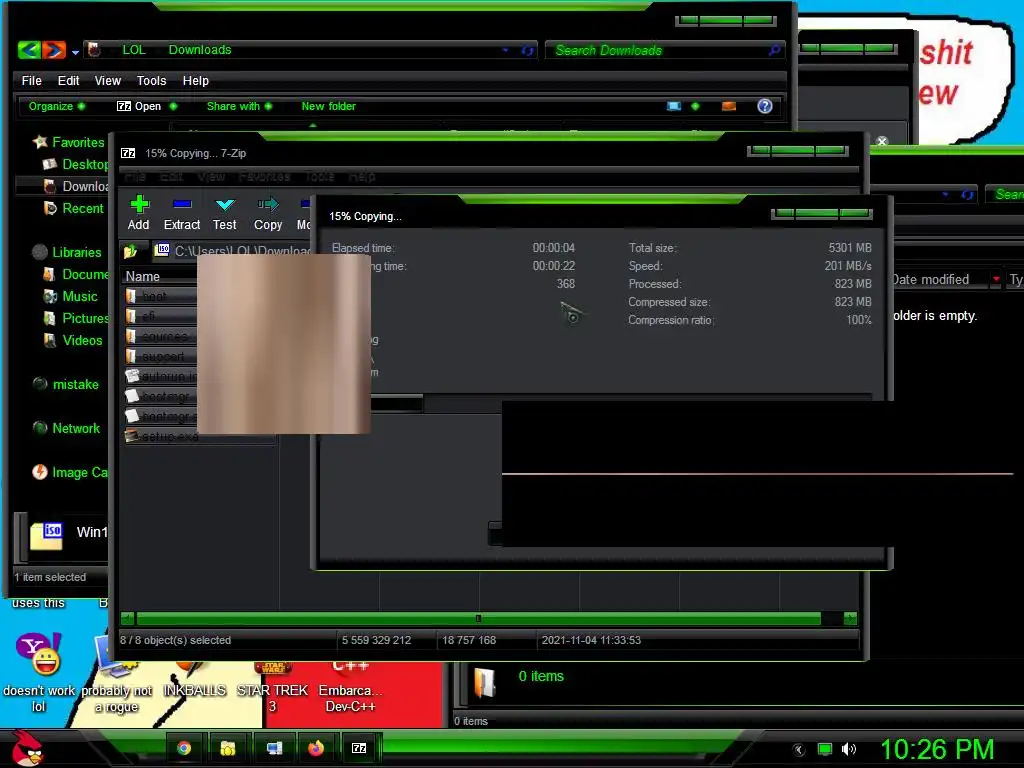The height and width of the screenshot is (768, 1024).
Task: Click the Copy button in 7-Zip
Action: [268, 214]
